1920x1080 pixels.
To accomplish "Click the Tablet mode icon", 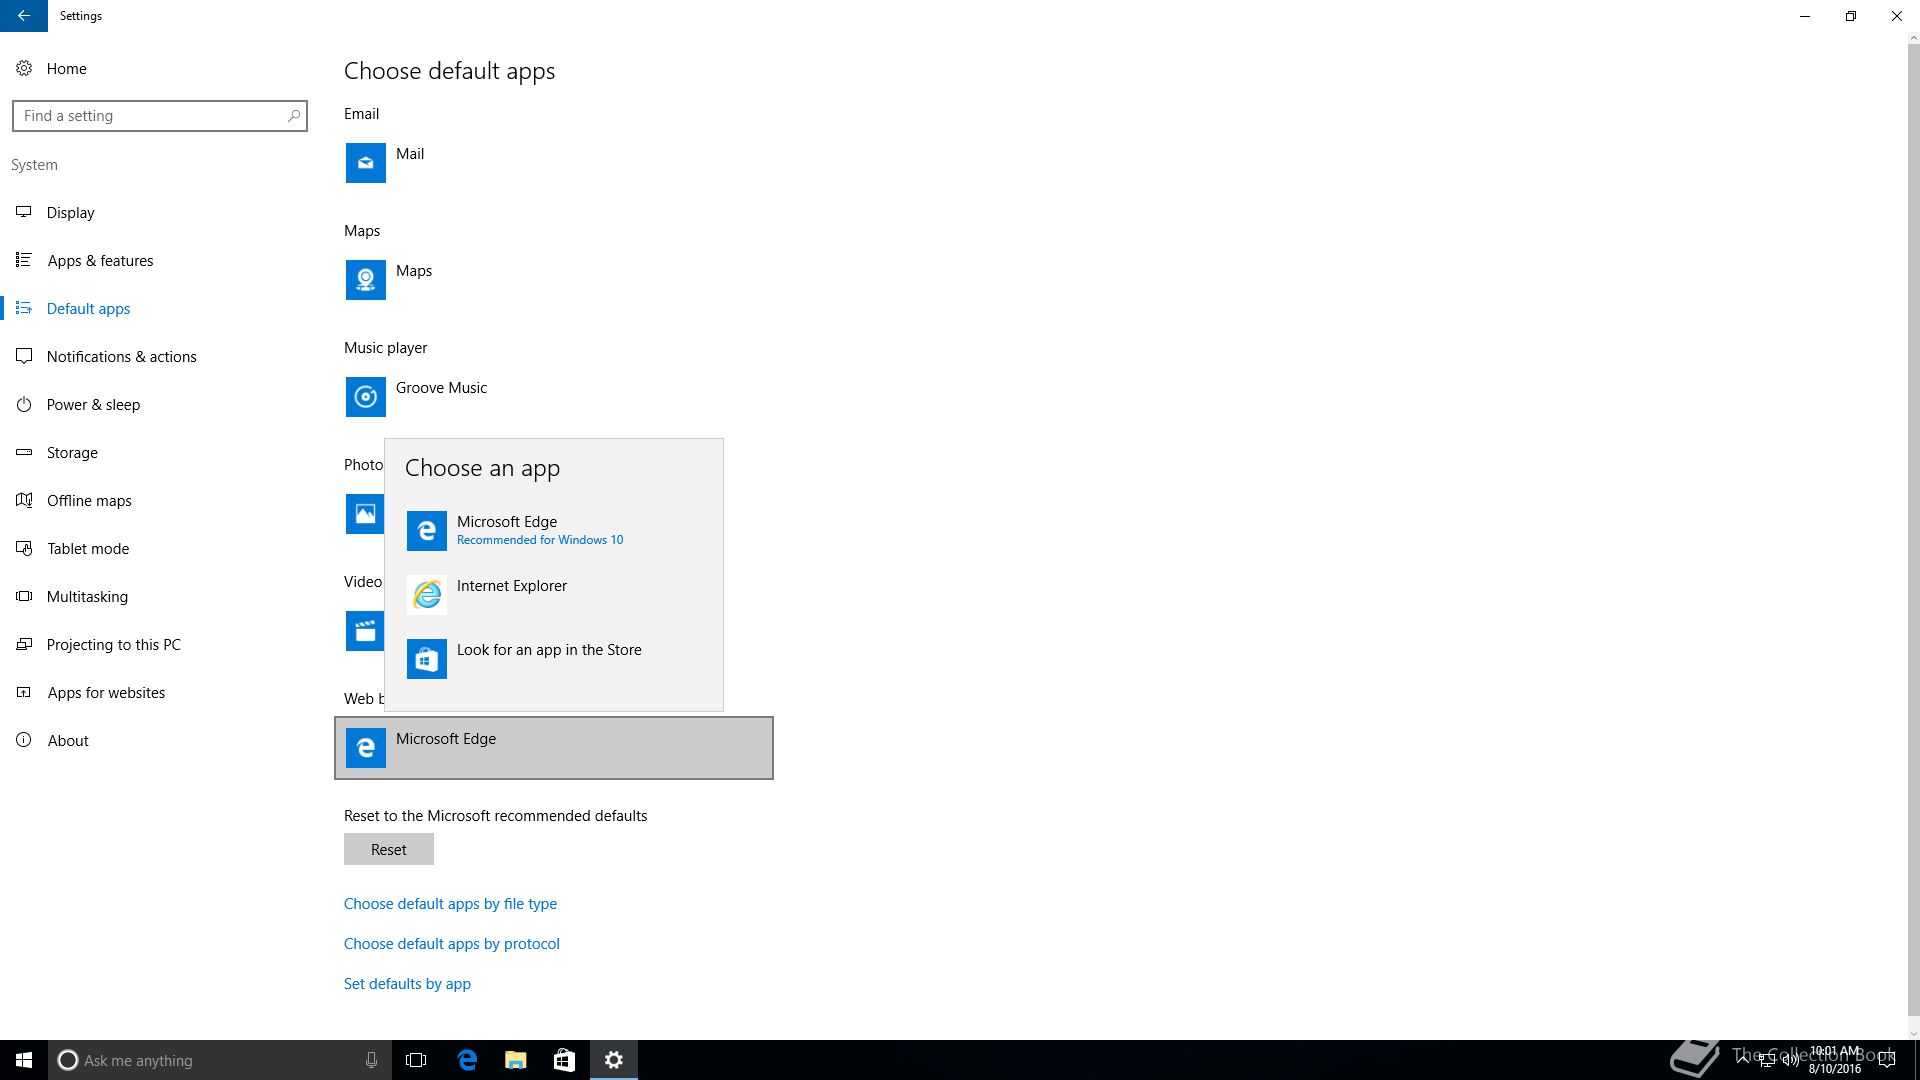I will tap(24, 548).
